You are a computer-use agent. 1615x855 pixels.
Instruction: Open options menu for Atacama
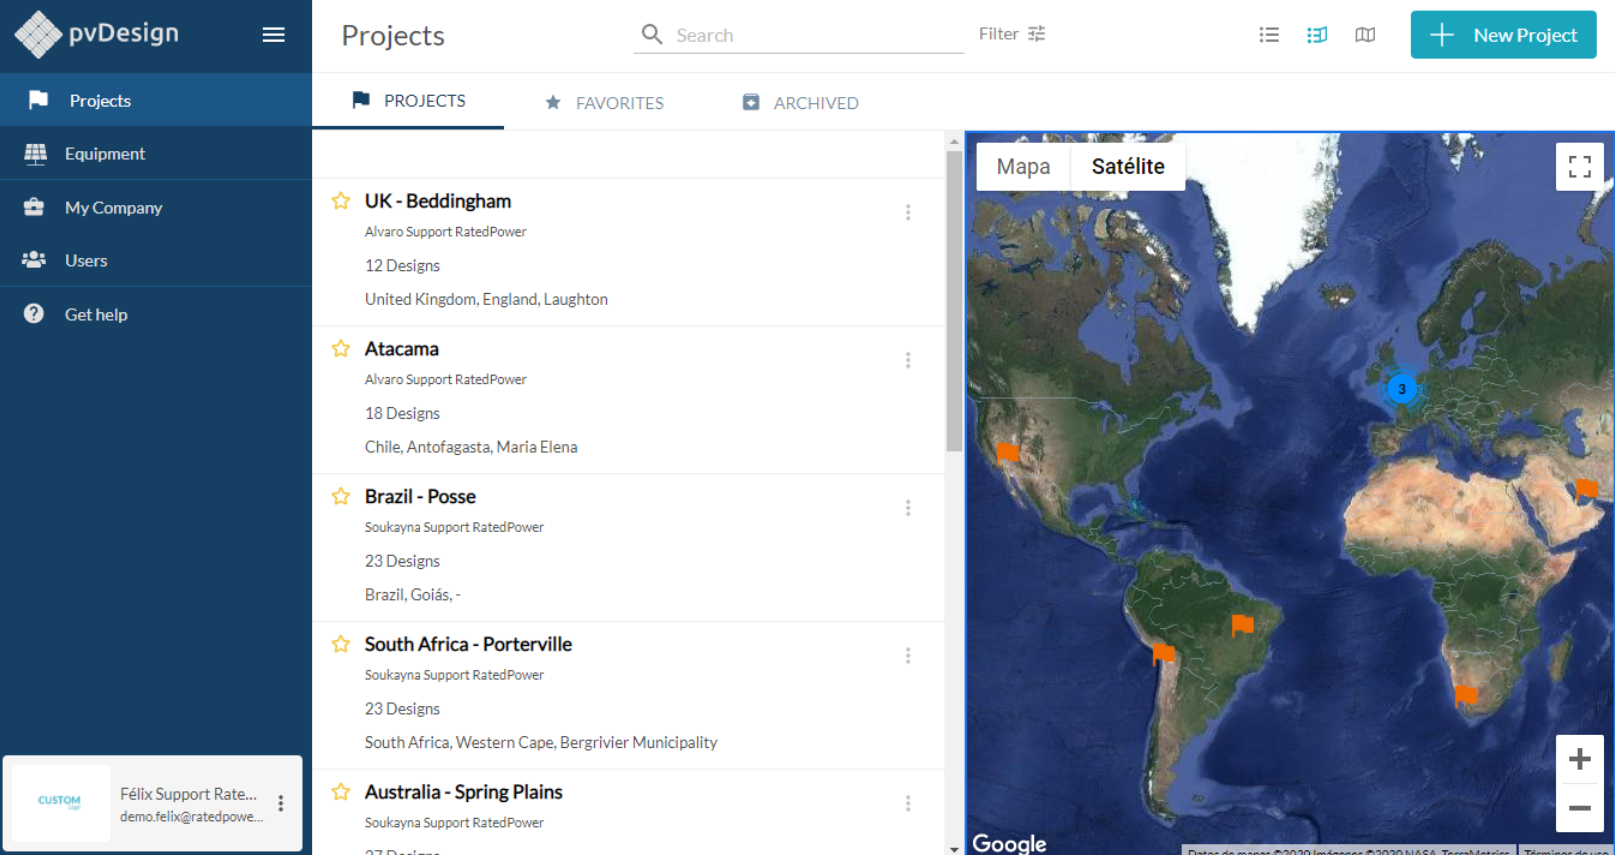[908, 360]
